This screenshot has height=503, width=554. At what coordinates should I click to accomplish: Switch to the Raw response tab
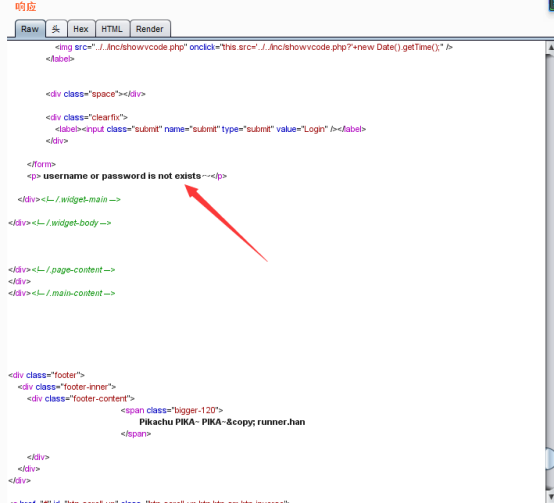(30, 29)
